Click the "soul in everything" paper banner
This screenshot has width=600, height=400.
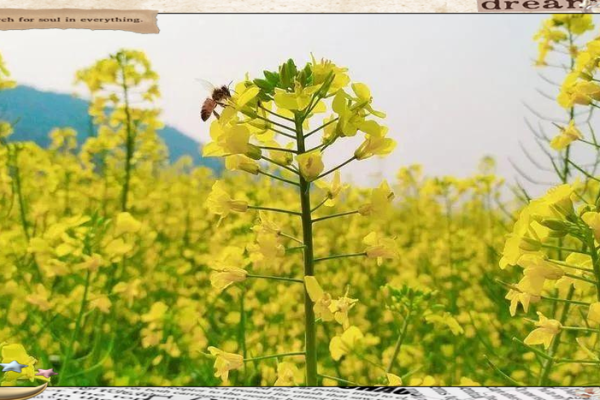coord(78,19)
